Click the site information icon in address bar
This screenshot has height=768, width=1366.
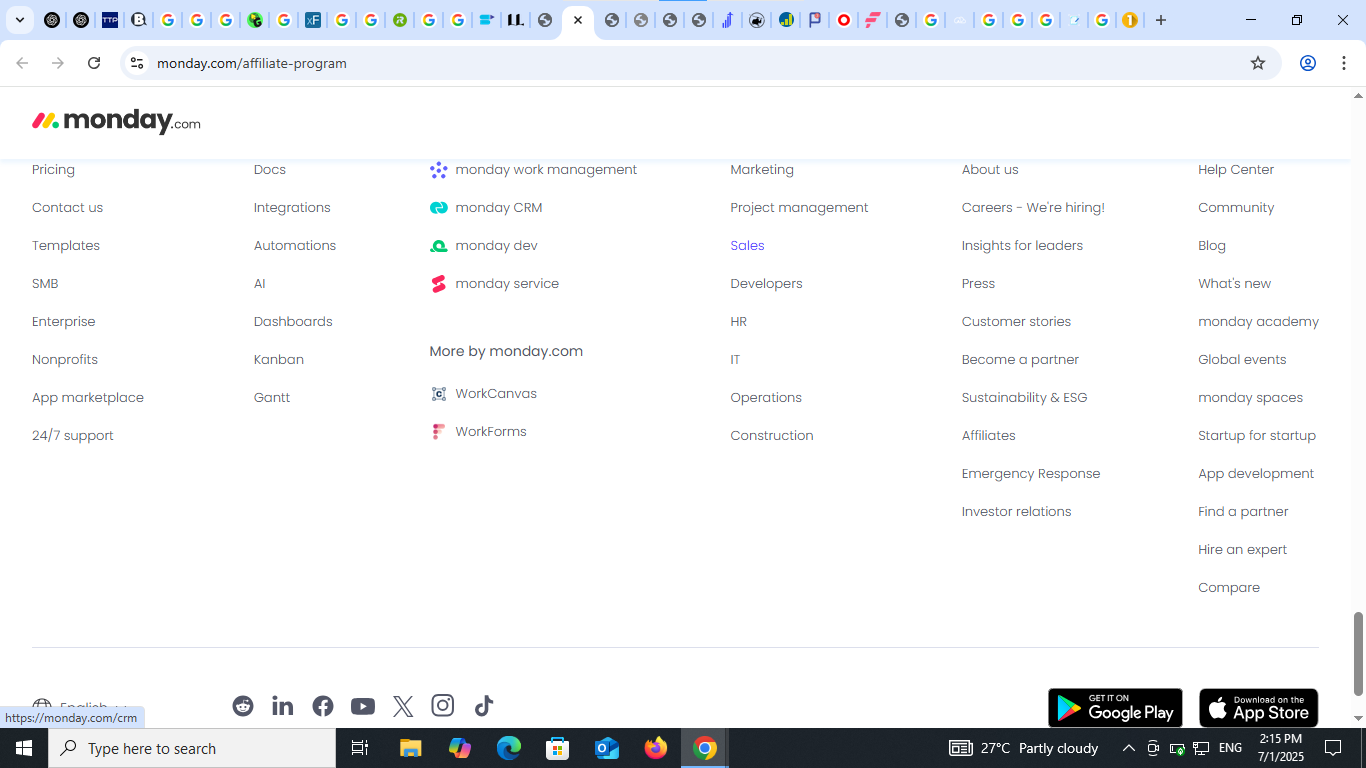tap(137, 63)
